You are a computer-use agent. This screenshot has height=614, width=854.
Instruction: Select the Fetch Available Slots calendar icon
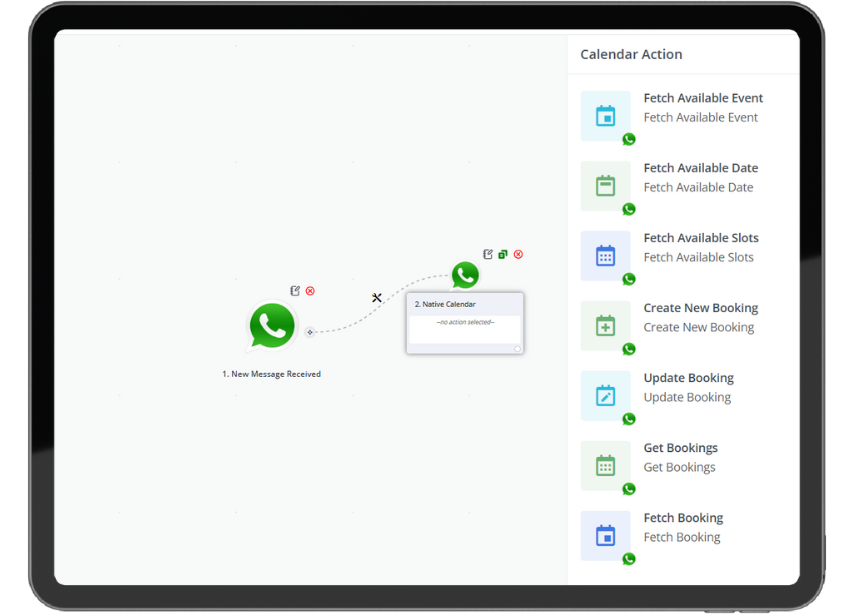605,256
